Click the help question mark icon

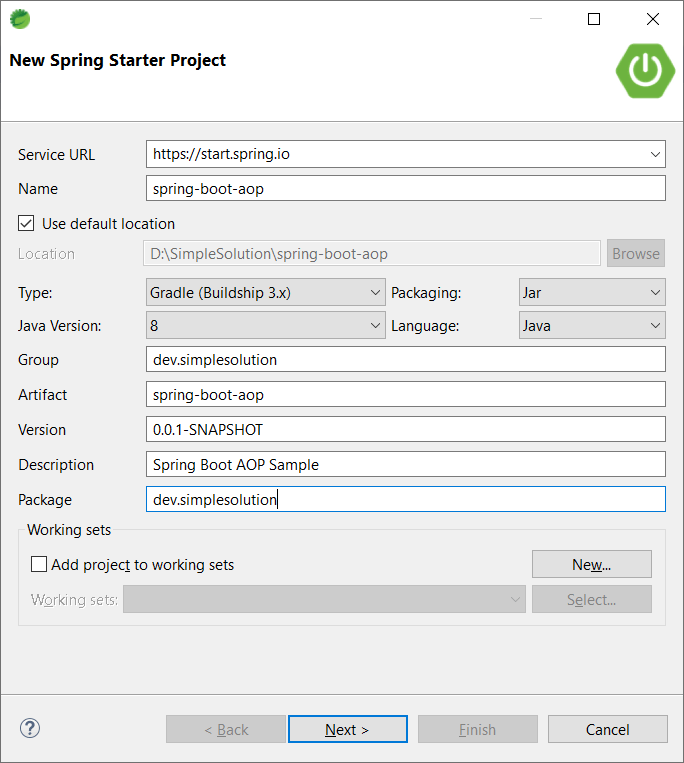[30, 728]
